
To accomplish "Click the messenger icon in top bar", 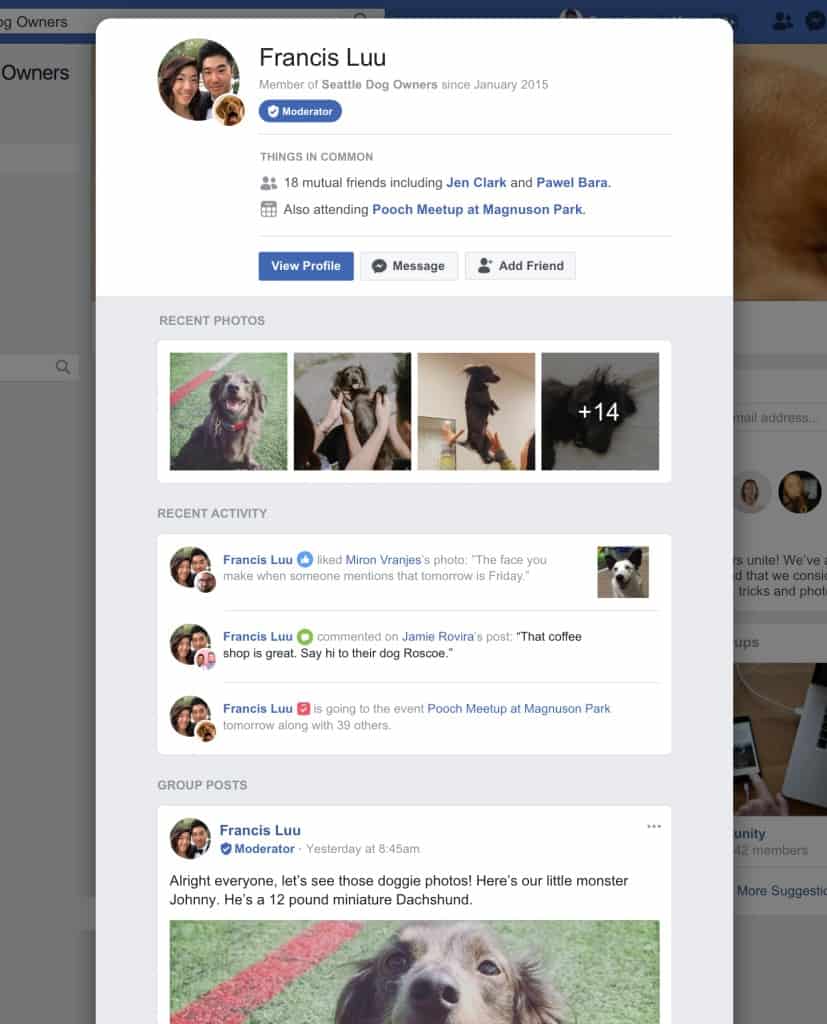I will point(816,21).
